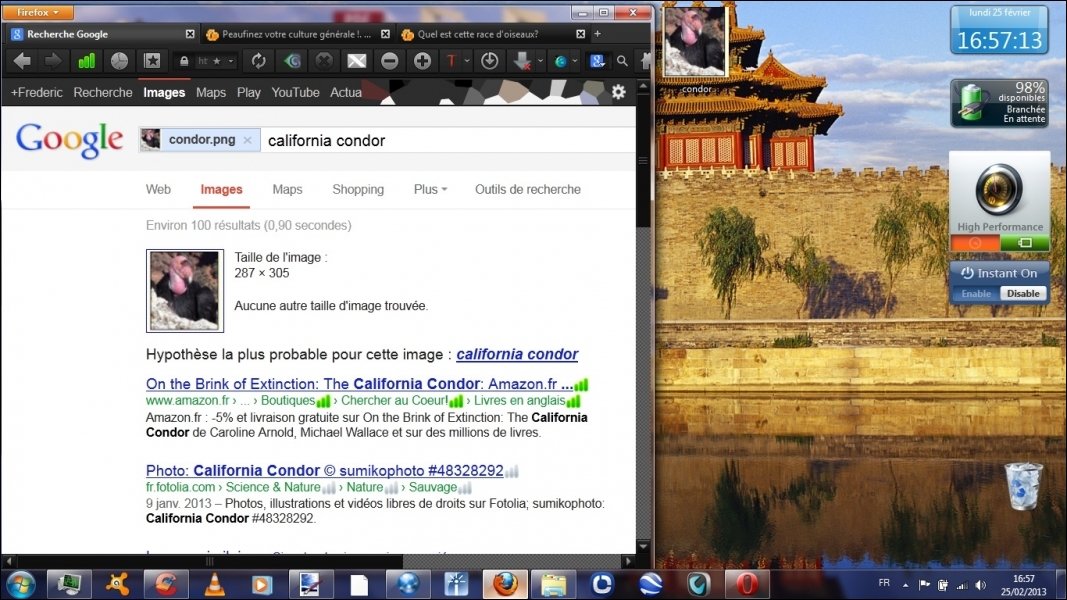
Task: Click Enable in Instant On gadget
Action: [x=976, y=293]
